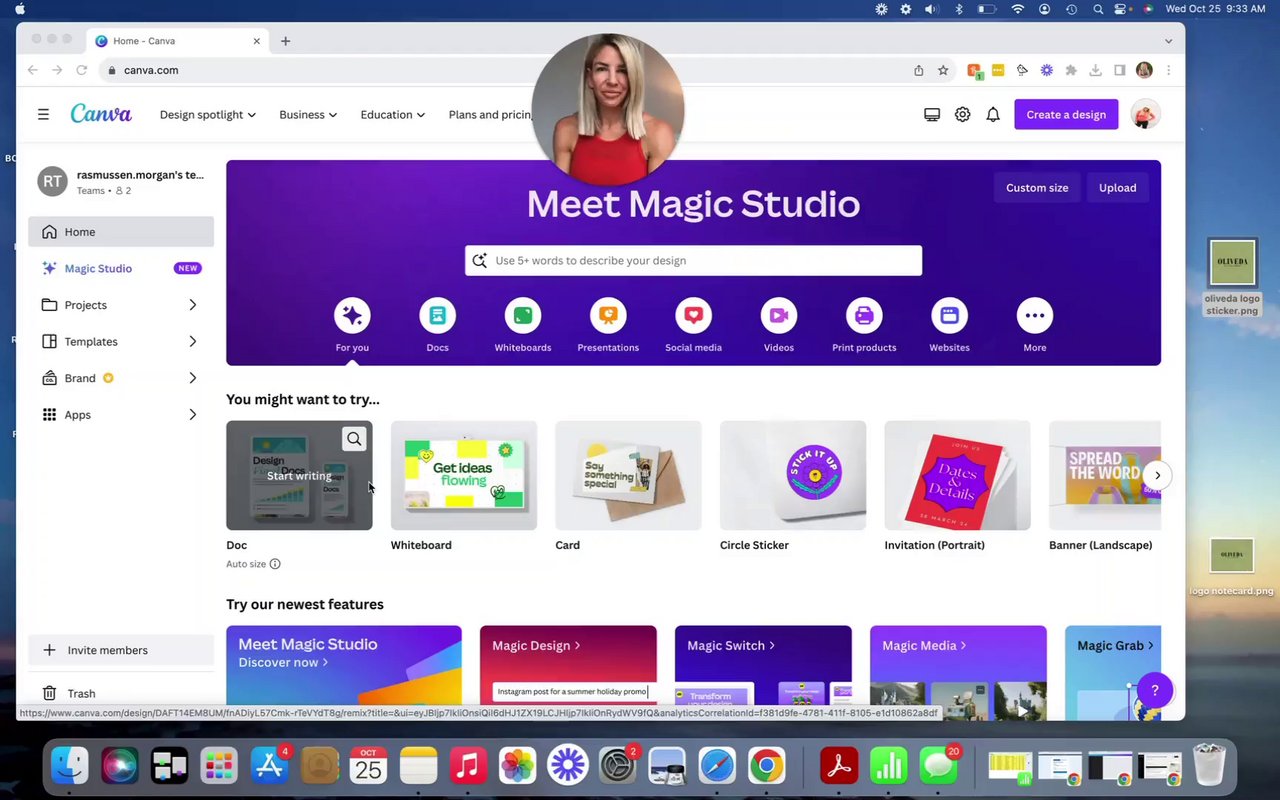Go to Home in the sidebar
The height and width of the screenshot is (800, 1280).
pos(121,231)
